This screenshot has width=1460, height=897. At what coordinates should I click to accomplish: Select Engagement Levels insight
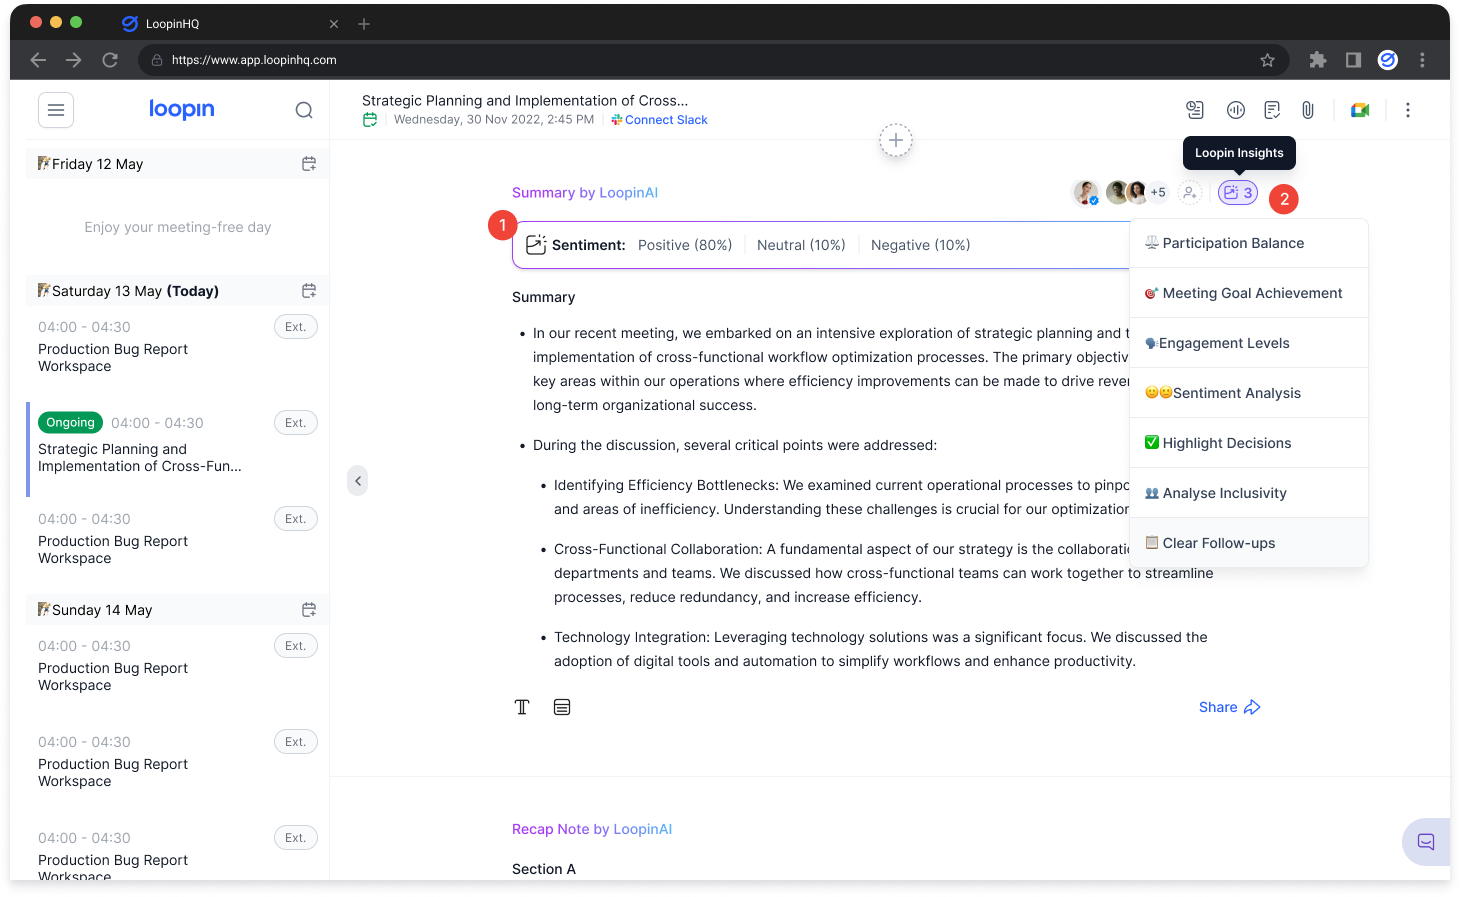pyautogui.click(x=1249, y=343)
